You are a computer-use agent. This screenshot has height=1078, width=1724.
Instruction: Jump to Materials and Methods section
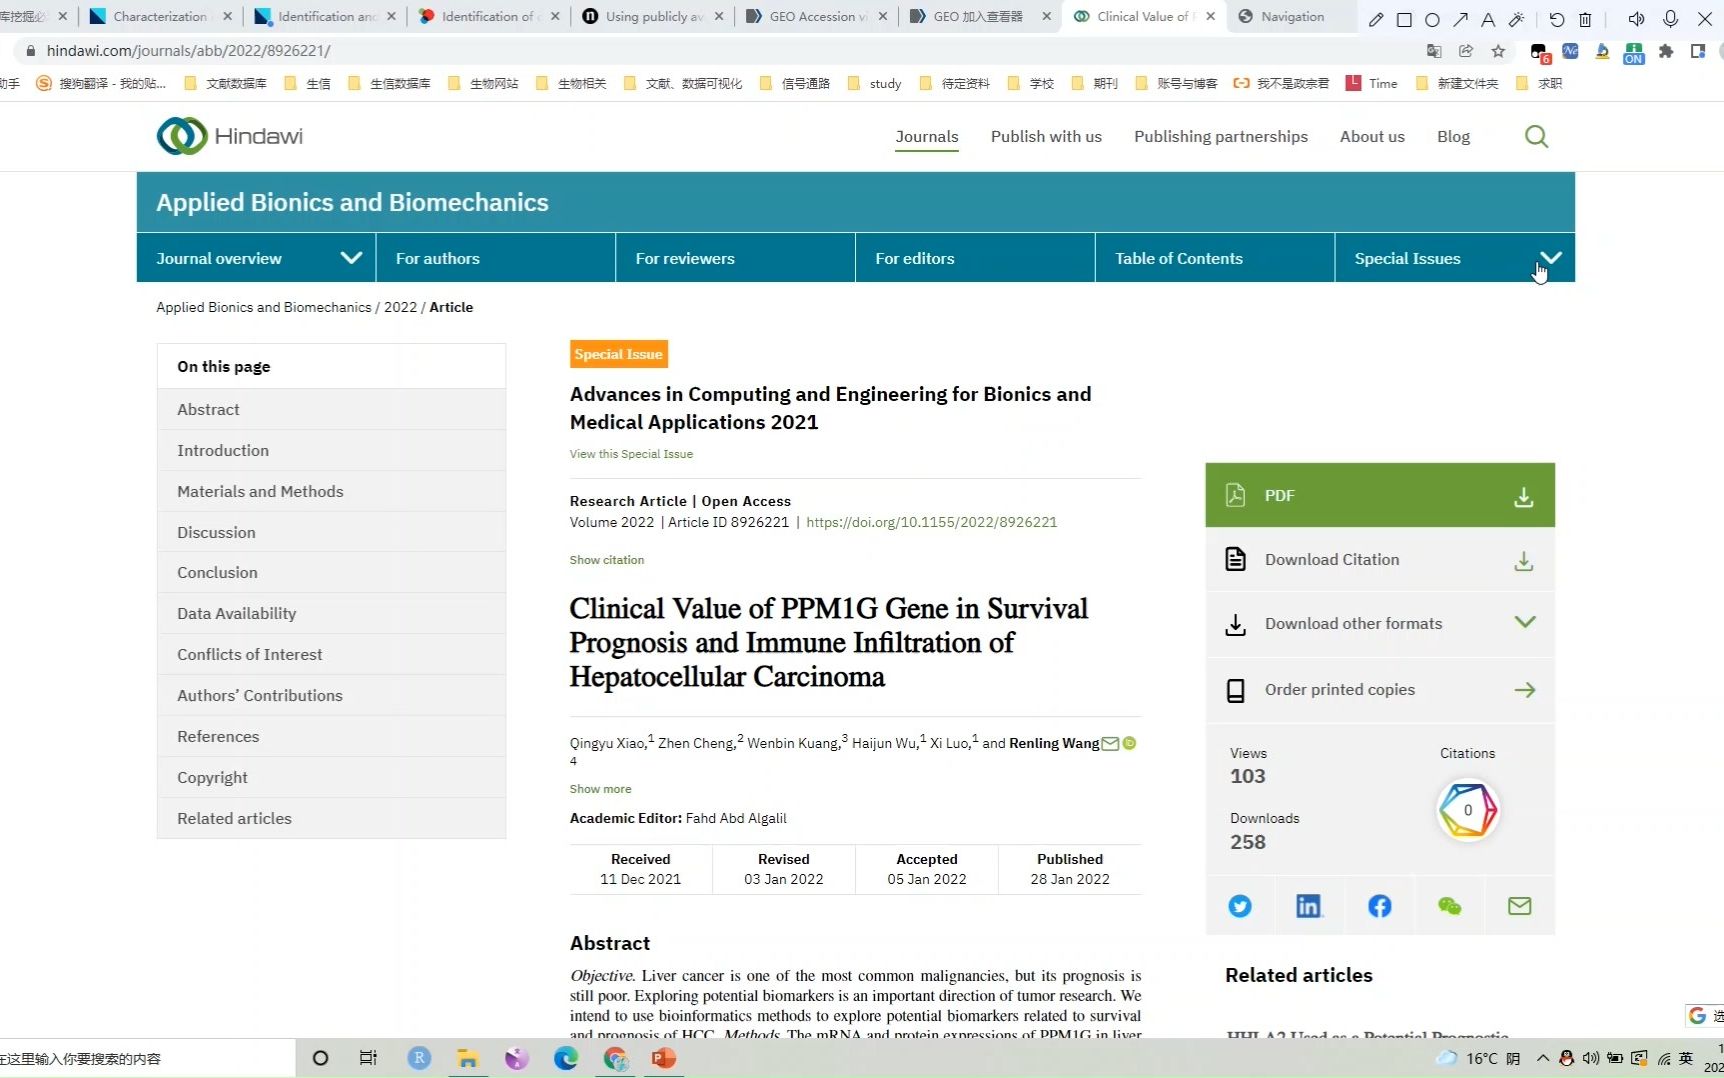point(331,491)
